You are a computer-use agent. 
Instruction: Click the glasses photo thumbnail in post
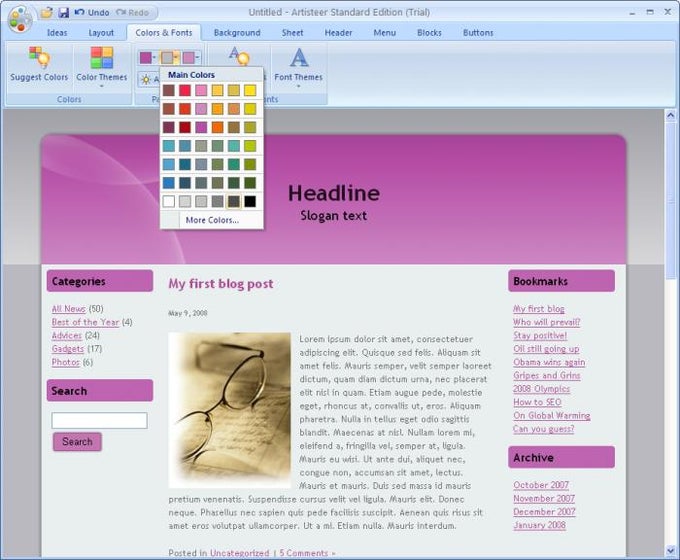click(229, 410)
